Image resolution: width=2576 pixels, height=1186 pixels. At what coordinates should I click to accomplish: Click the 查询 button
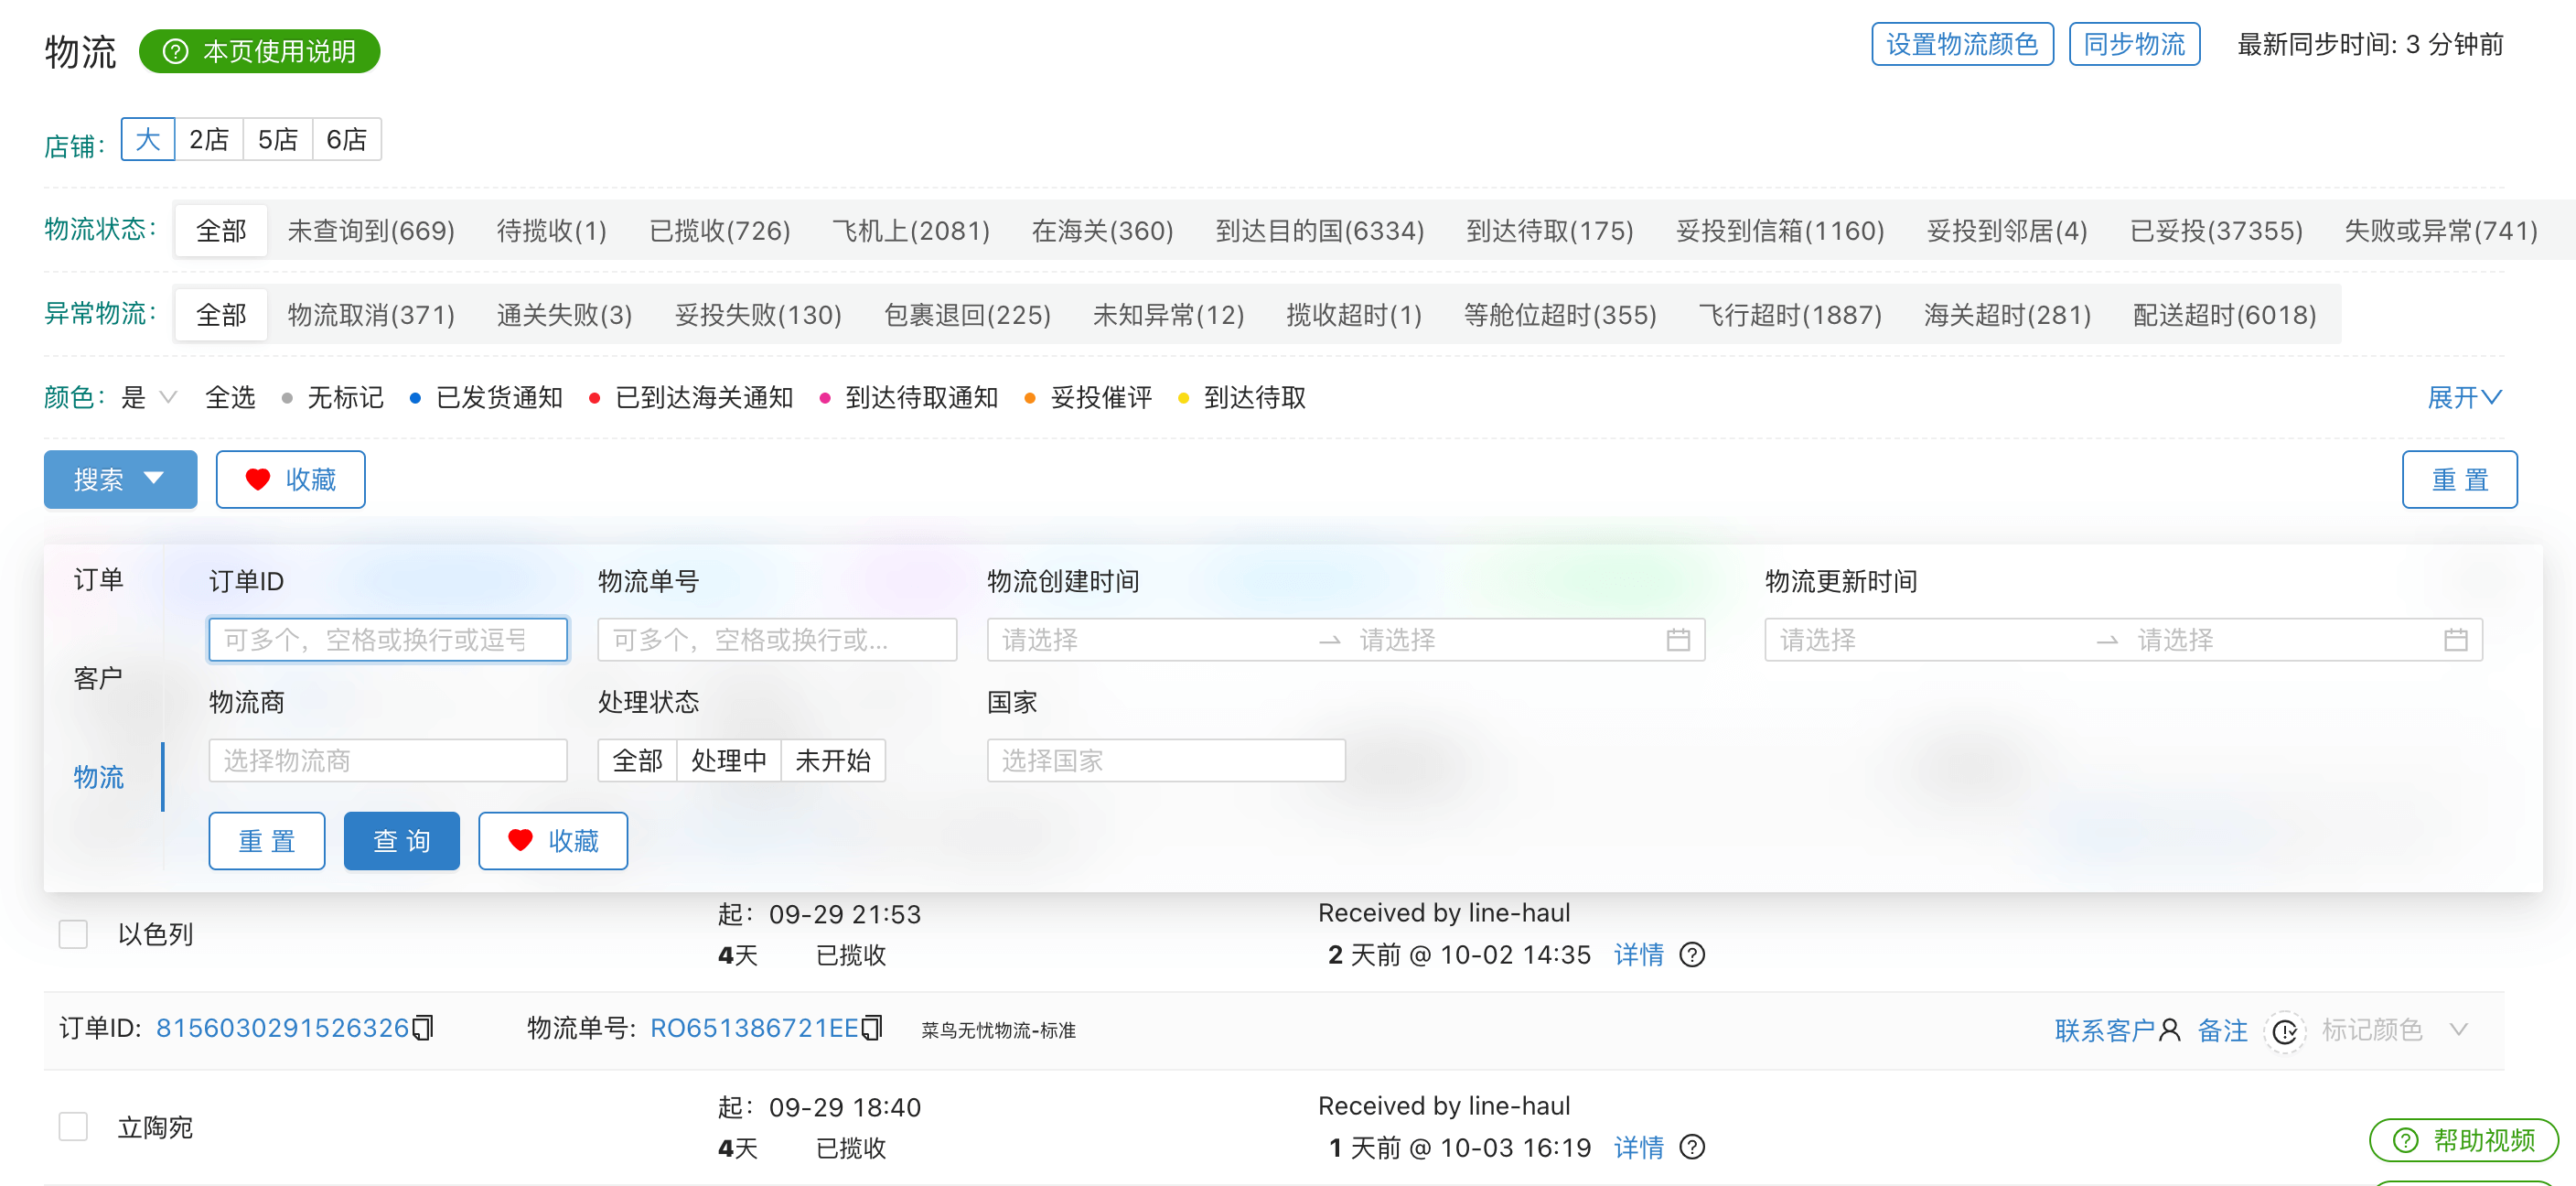401,841
